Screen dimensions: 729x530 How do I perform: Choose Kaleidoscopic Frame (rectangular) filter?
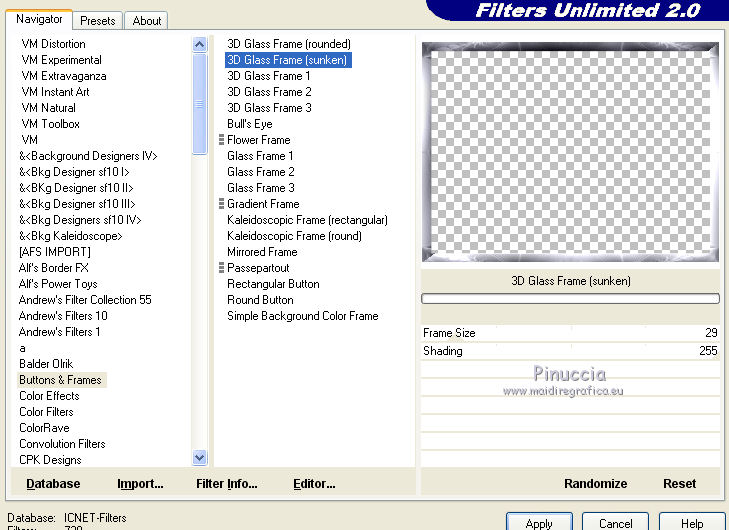coord(307,219)
